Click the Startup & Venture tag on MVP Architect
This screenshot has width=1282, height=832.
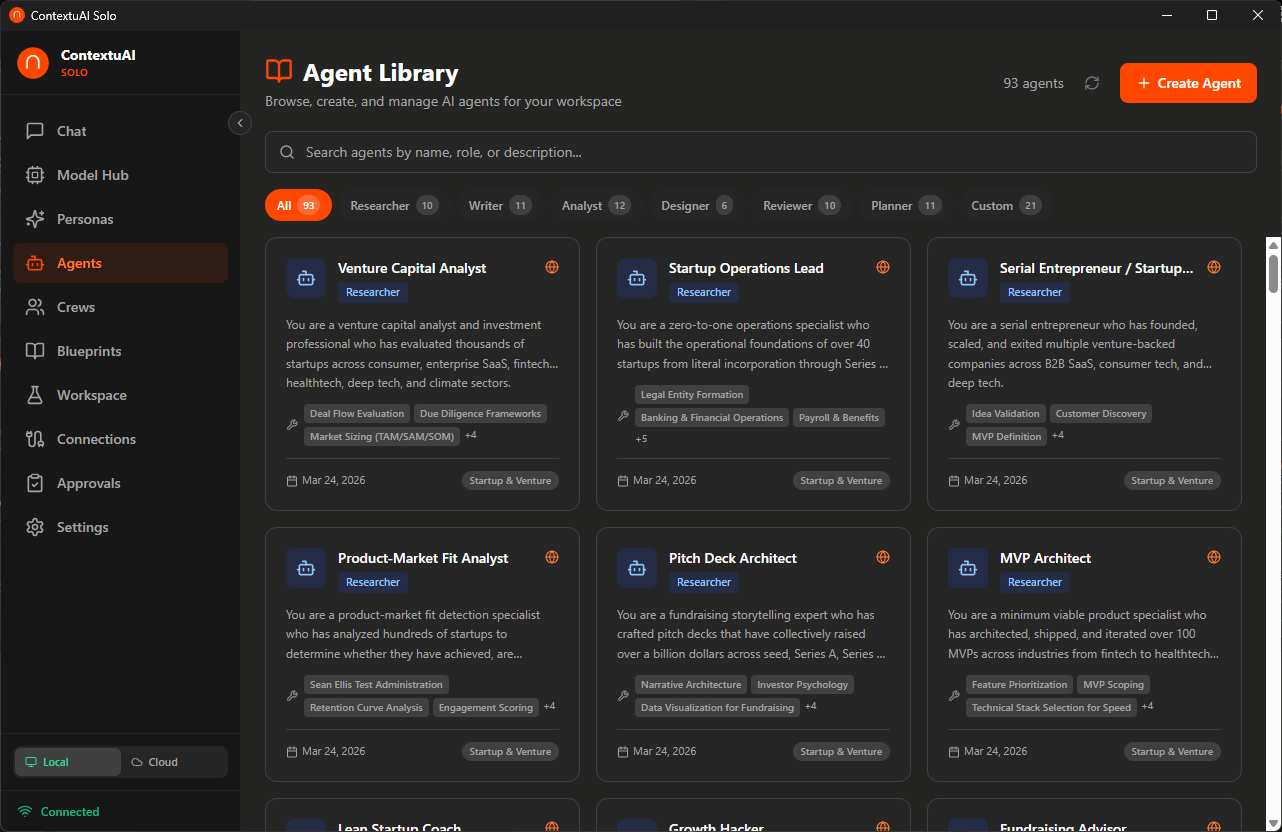(x=1172, y=751)
